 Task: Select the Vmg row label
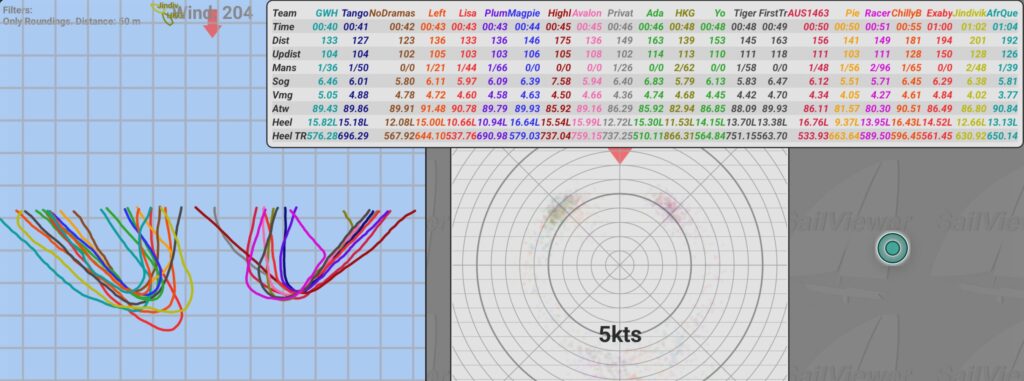click(x=282, y=95)
